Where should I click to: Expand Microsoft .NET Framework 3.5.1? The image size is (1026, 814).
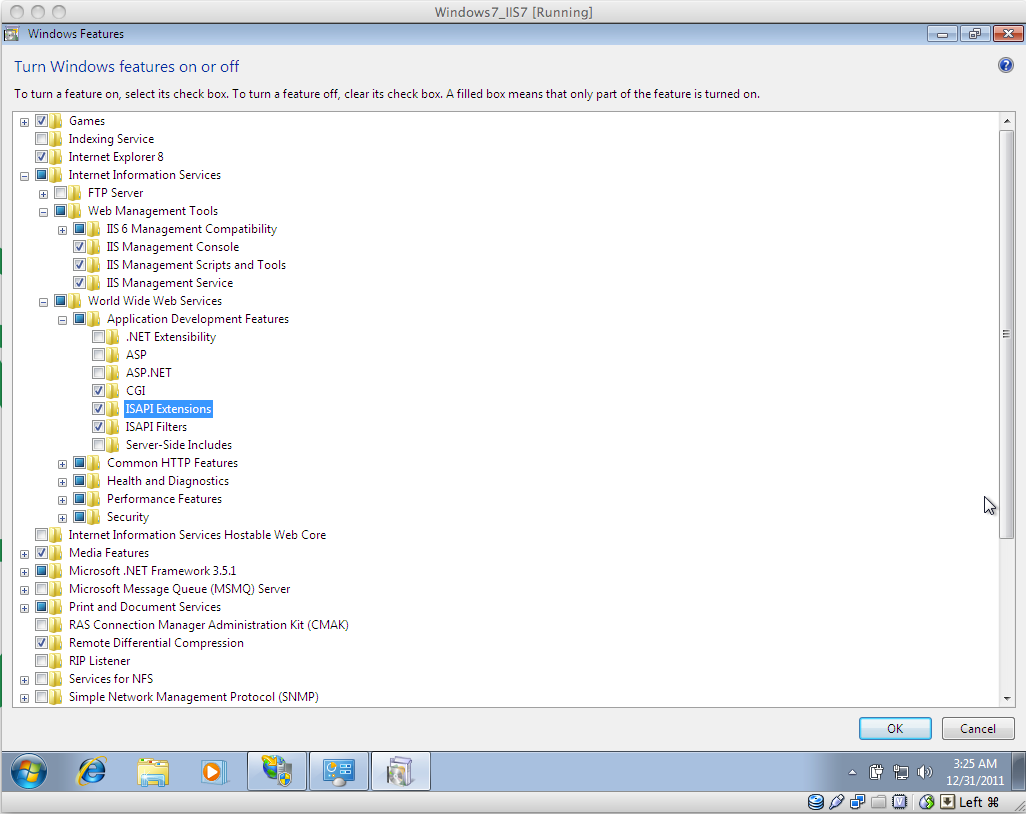(x=23, y=570)
